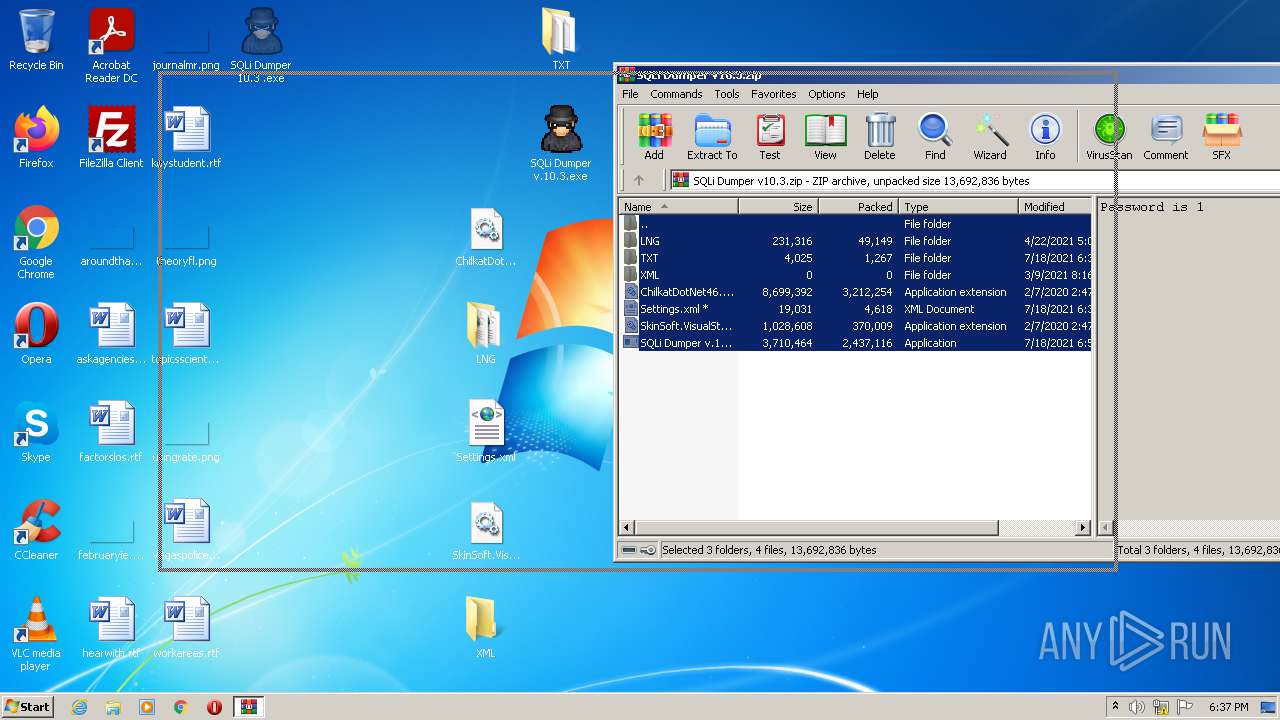
Task: Click the Extract To toolbar icon
Action: coord(712,137)
